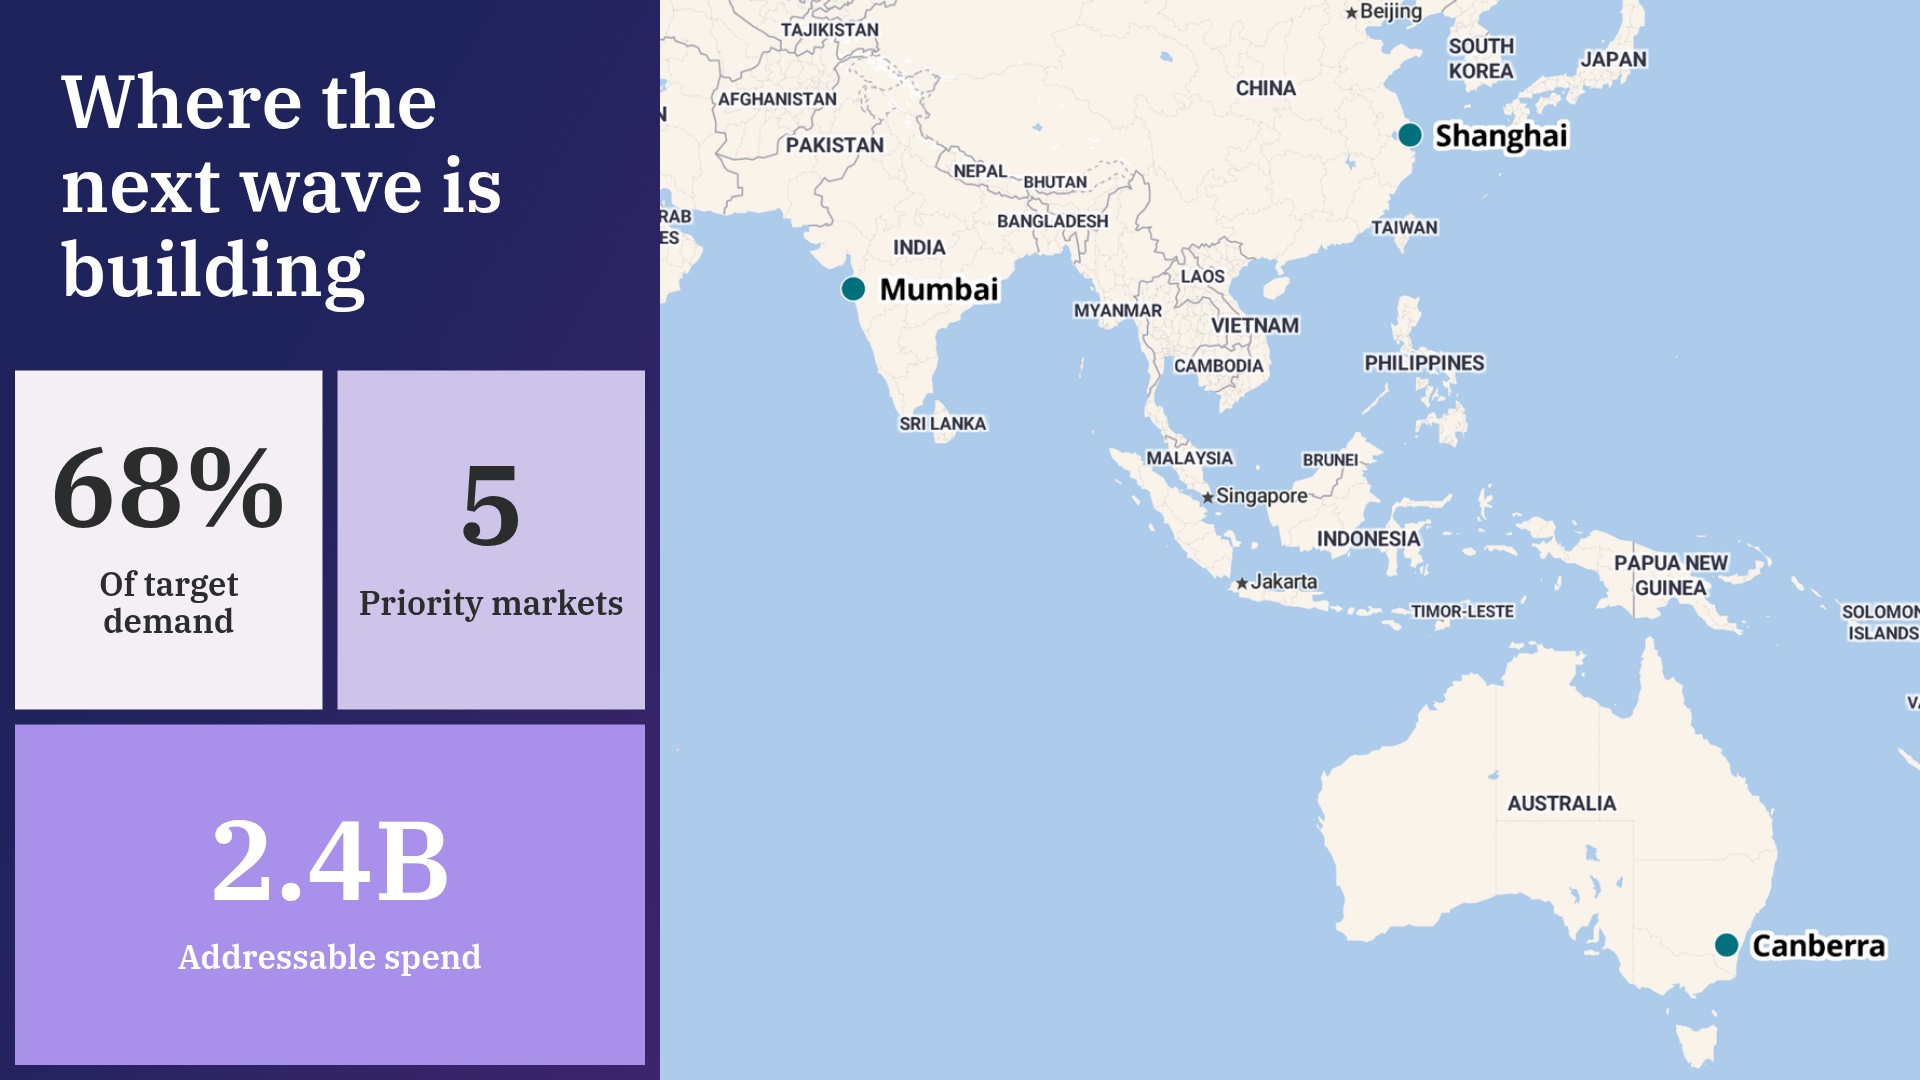Viewport: 1920px width, 1080px height.
Task: Select the 2.4B Addressable spend card
Action: tap(330, 895)
